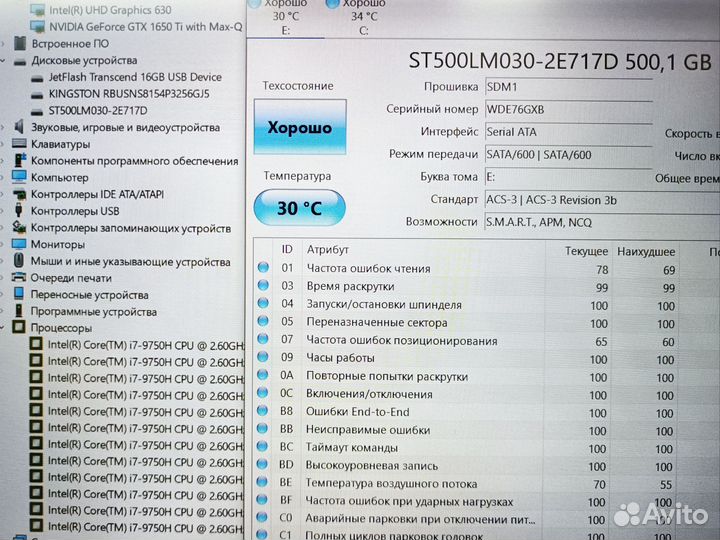Switch to the C: disk tab at 34 °C

364,17
